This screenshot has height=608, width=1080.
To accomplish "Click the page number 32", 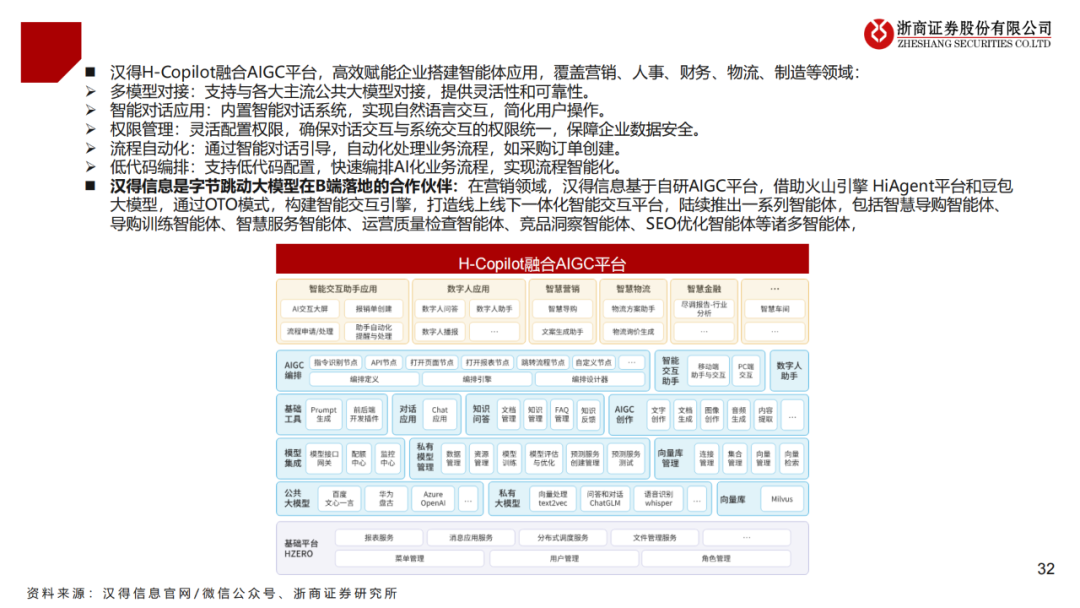I will point(1046,569).
